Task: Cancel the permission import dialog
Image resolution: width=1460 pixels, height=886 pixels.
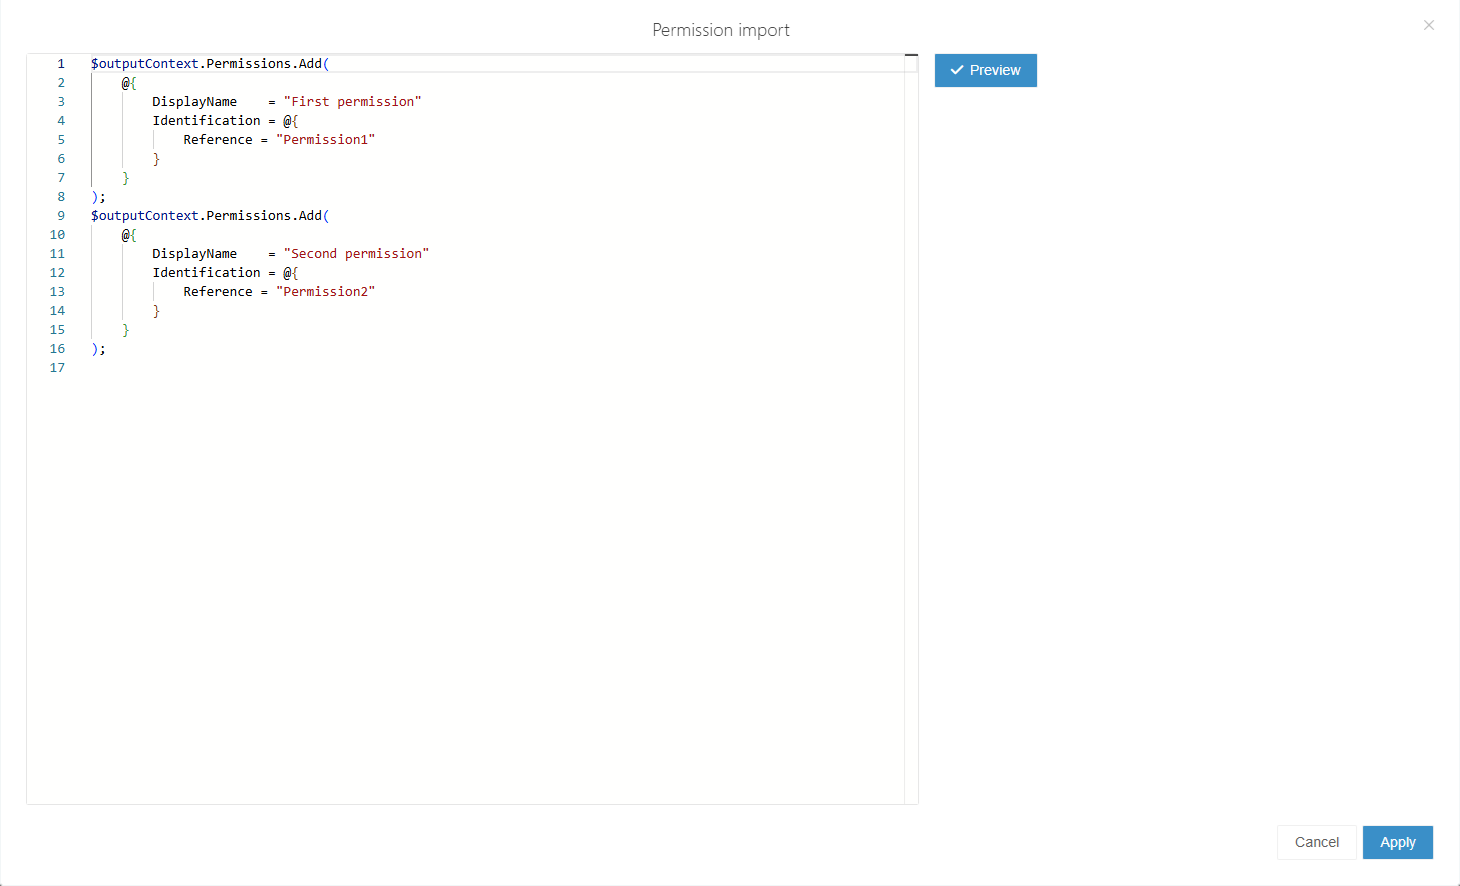Action: pos(1316,842)
